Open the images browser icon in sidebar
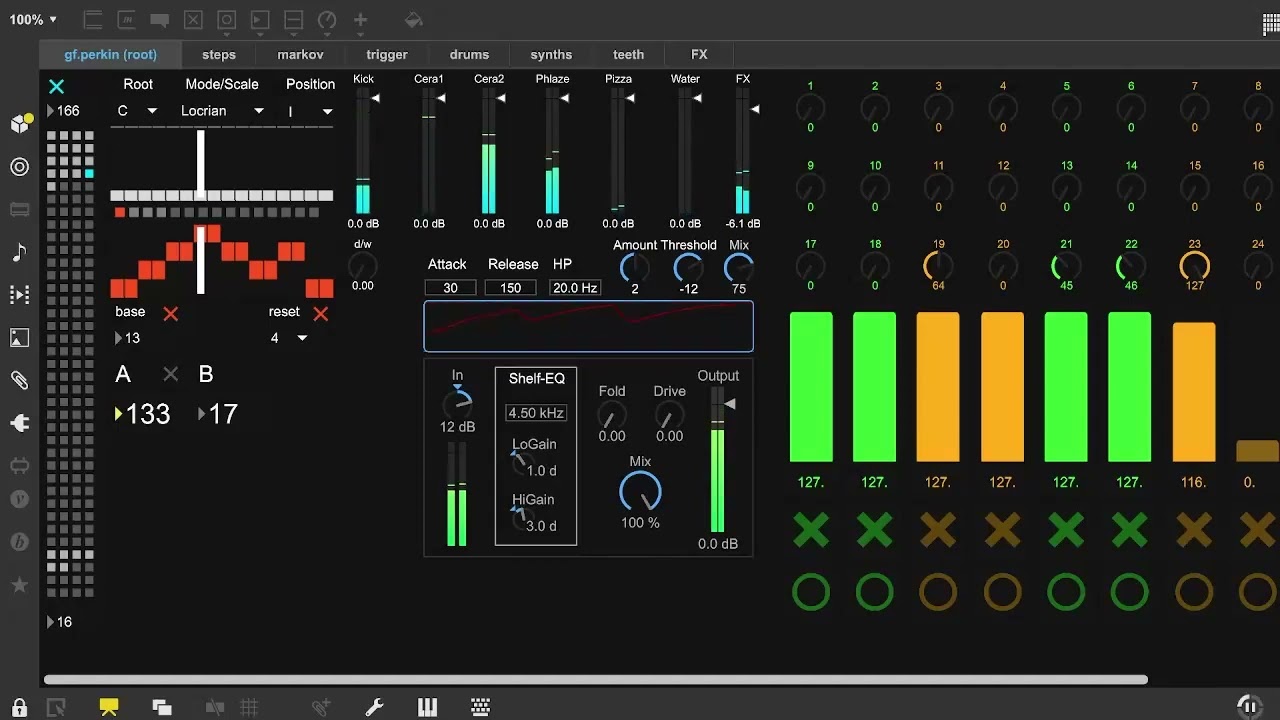Image resolution: width=1280 pixels, height=720 pixels. [19, 337]
